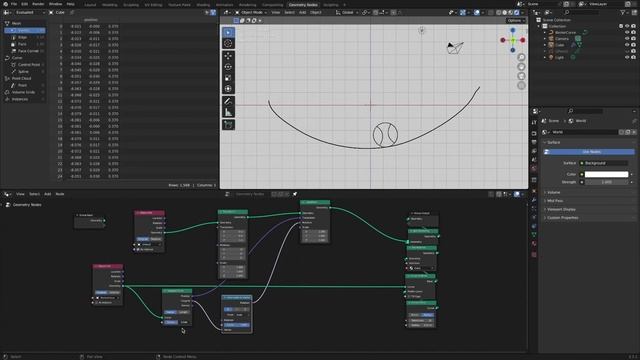Select the Annotate tool in viewport toolbar
The width and height of the screenshot is (640, 360).
tap(228, 101)
